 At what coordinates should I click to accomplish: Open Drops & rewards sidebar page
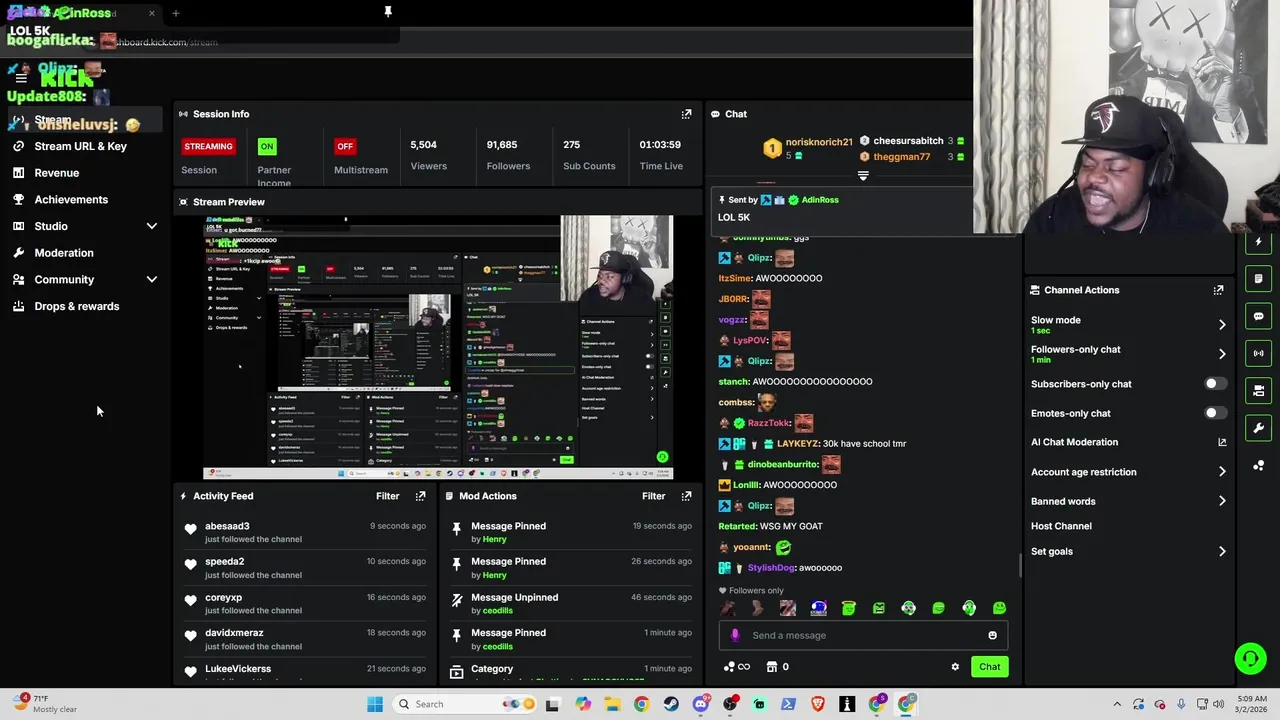76,307
